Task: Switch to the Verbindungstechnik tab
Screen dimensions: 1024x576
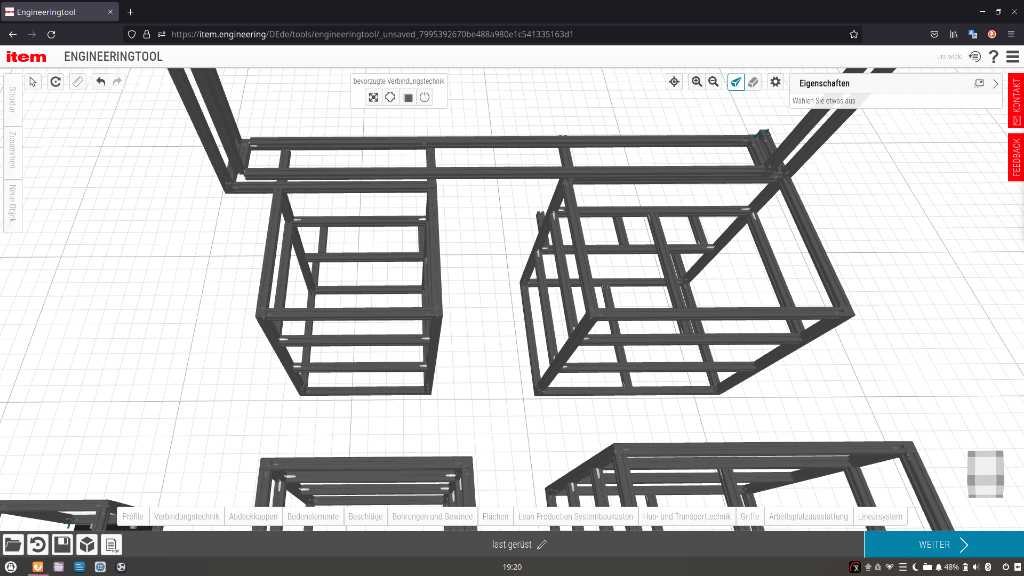Action: tap(187, 517)
